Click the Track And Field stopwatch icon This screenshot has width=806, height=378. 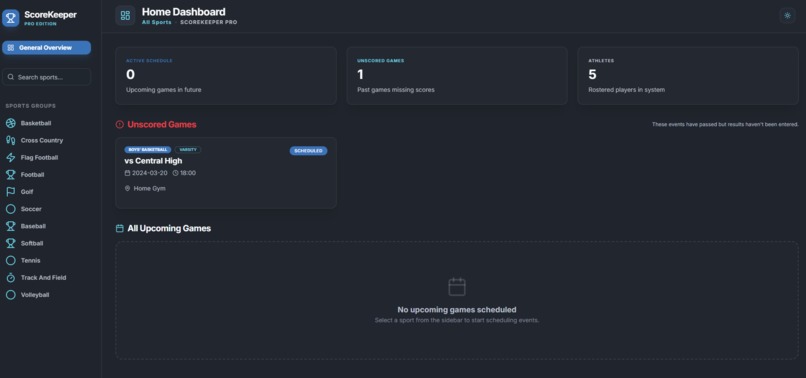pos(10,278)
